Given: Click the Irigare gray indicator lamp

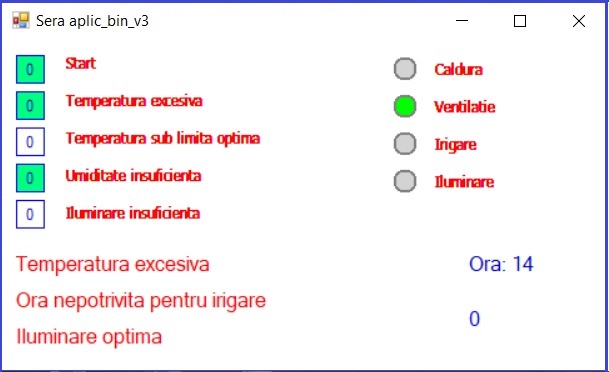Looking at the screenshot, I should pyautogui.click(x=405, y=144).
